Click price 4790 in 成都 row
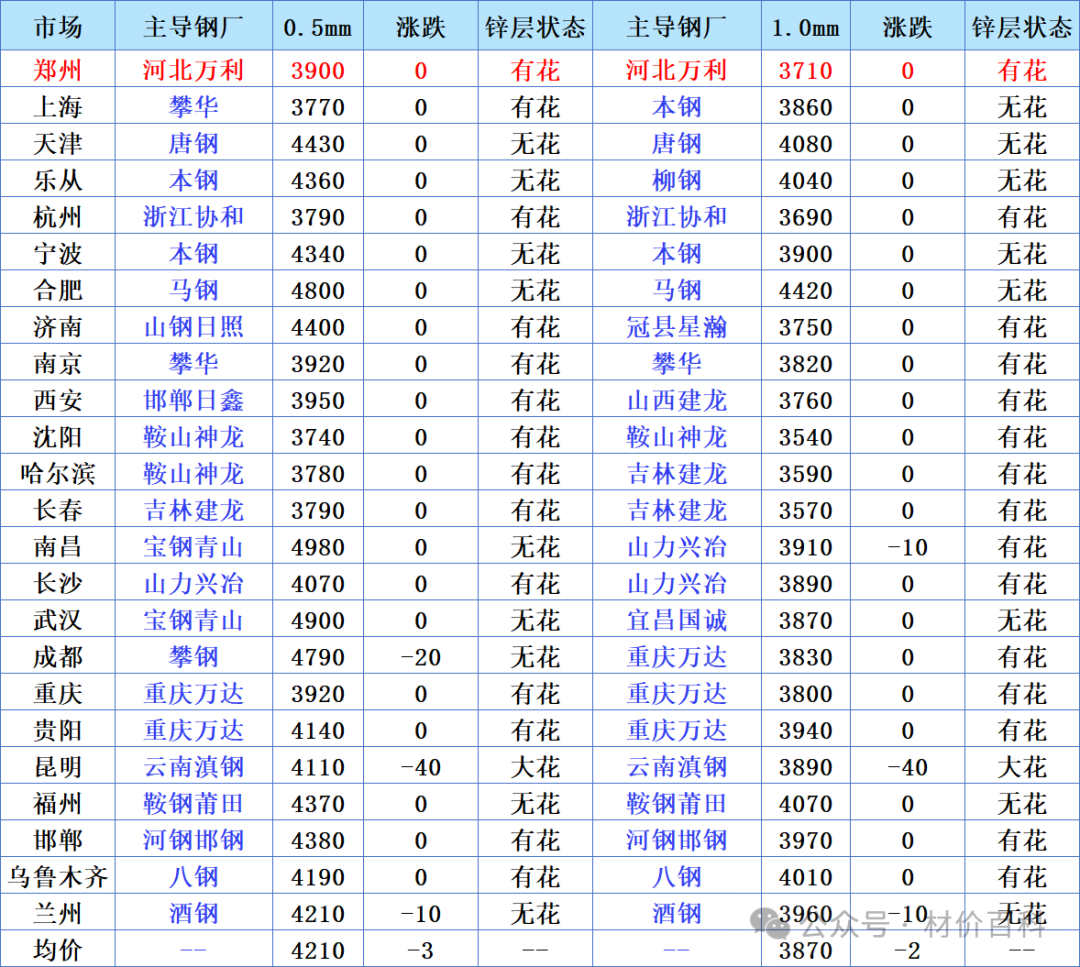The width and height of the screenshot is (1080, 967). point(318,657)
